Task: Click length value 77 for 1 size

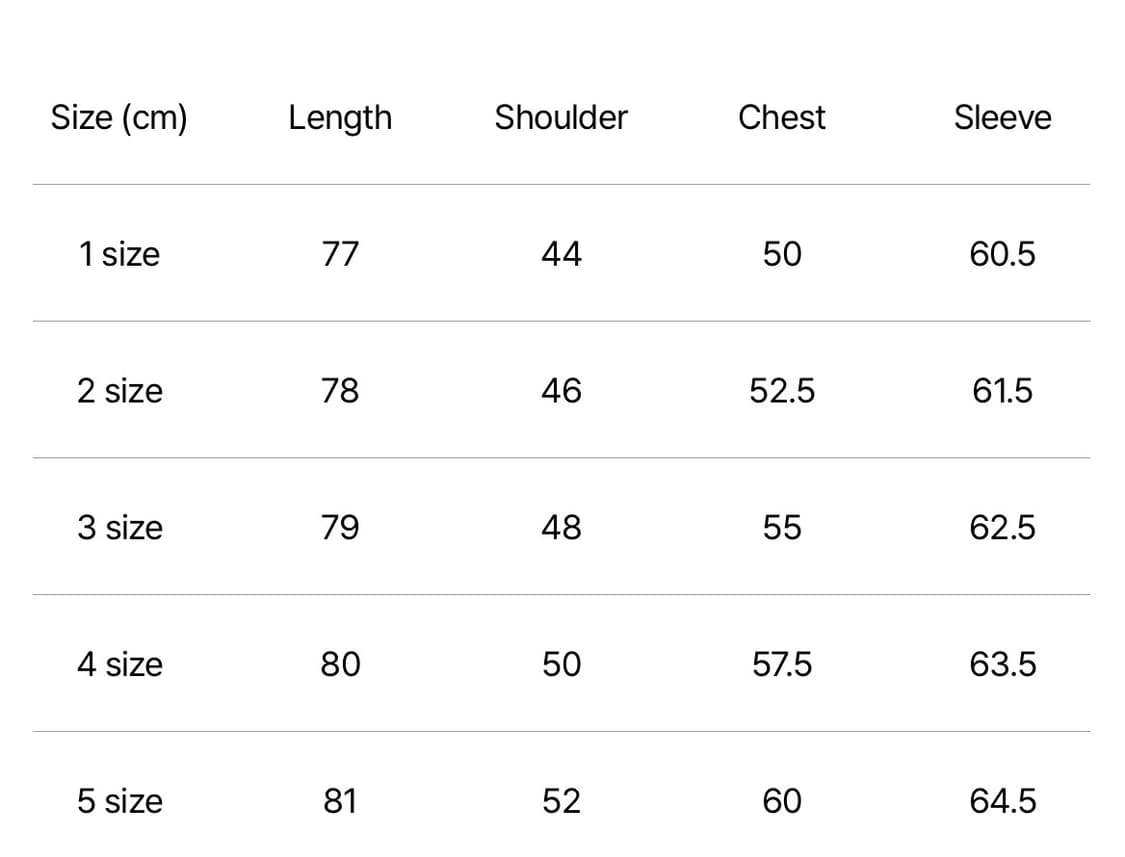Action: point(340,254)
